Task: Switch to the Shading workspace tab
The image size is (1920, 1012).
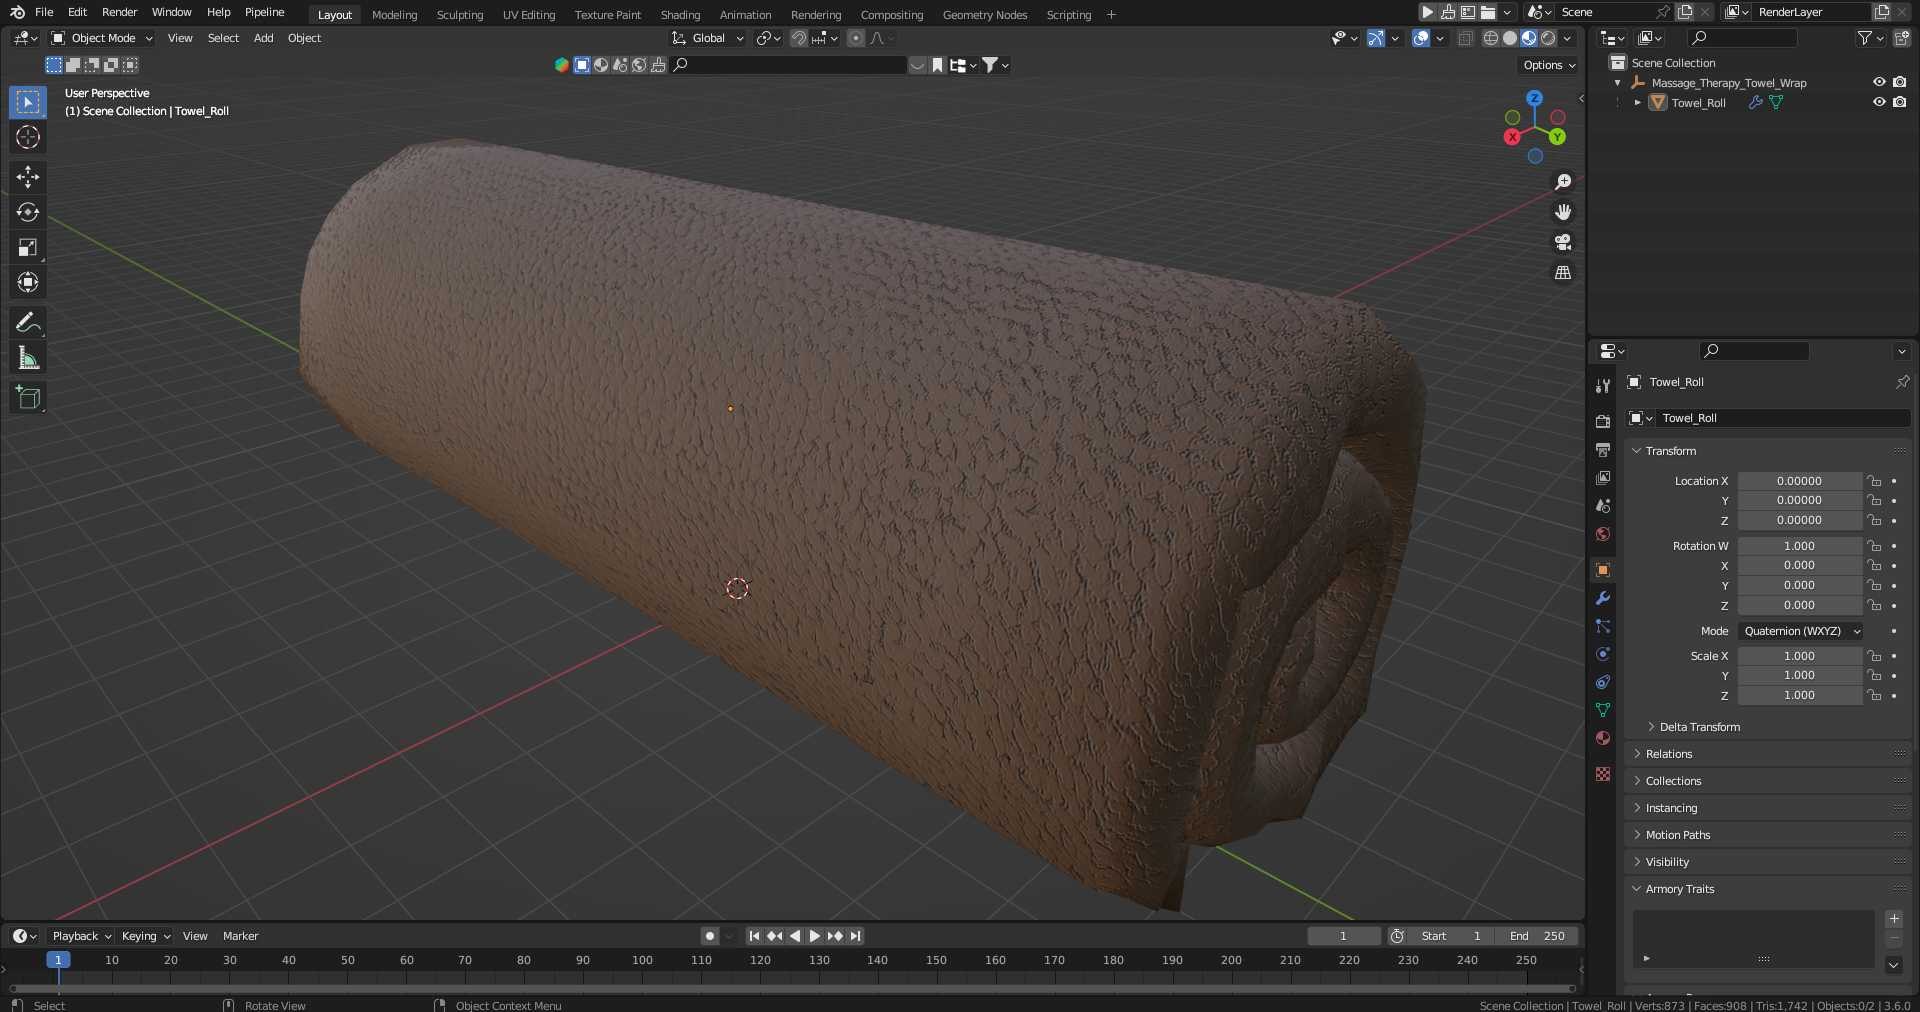Action: click(x=680, y=15)
